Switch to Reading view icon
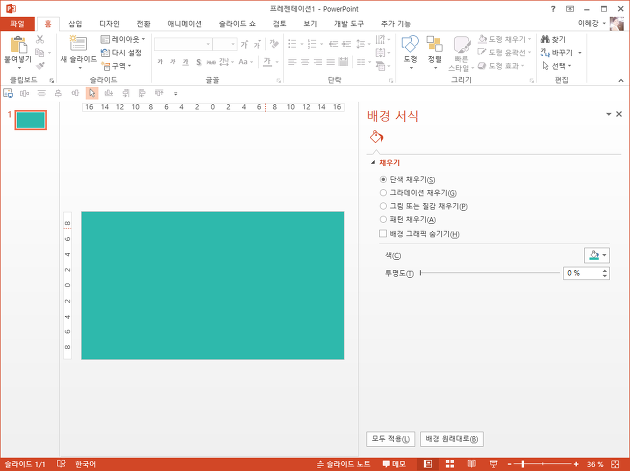 [x=472, y=464]
